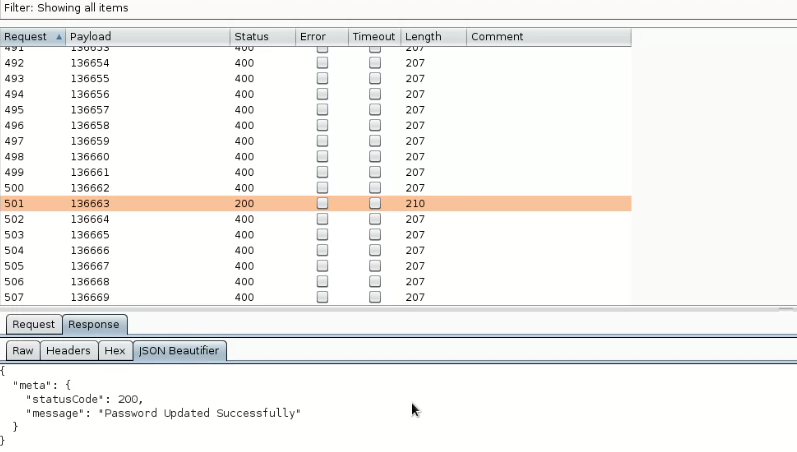The image size is (797, 452).
Task: Switch to the Hex tab
Action: 115,351
